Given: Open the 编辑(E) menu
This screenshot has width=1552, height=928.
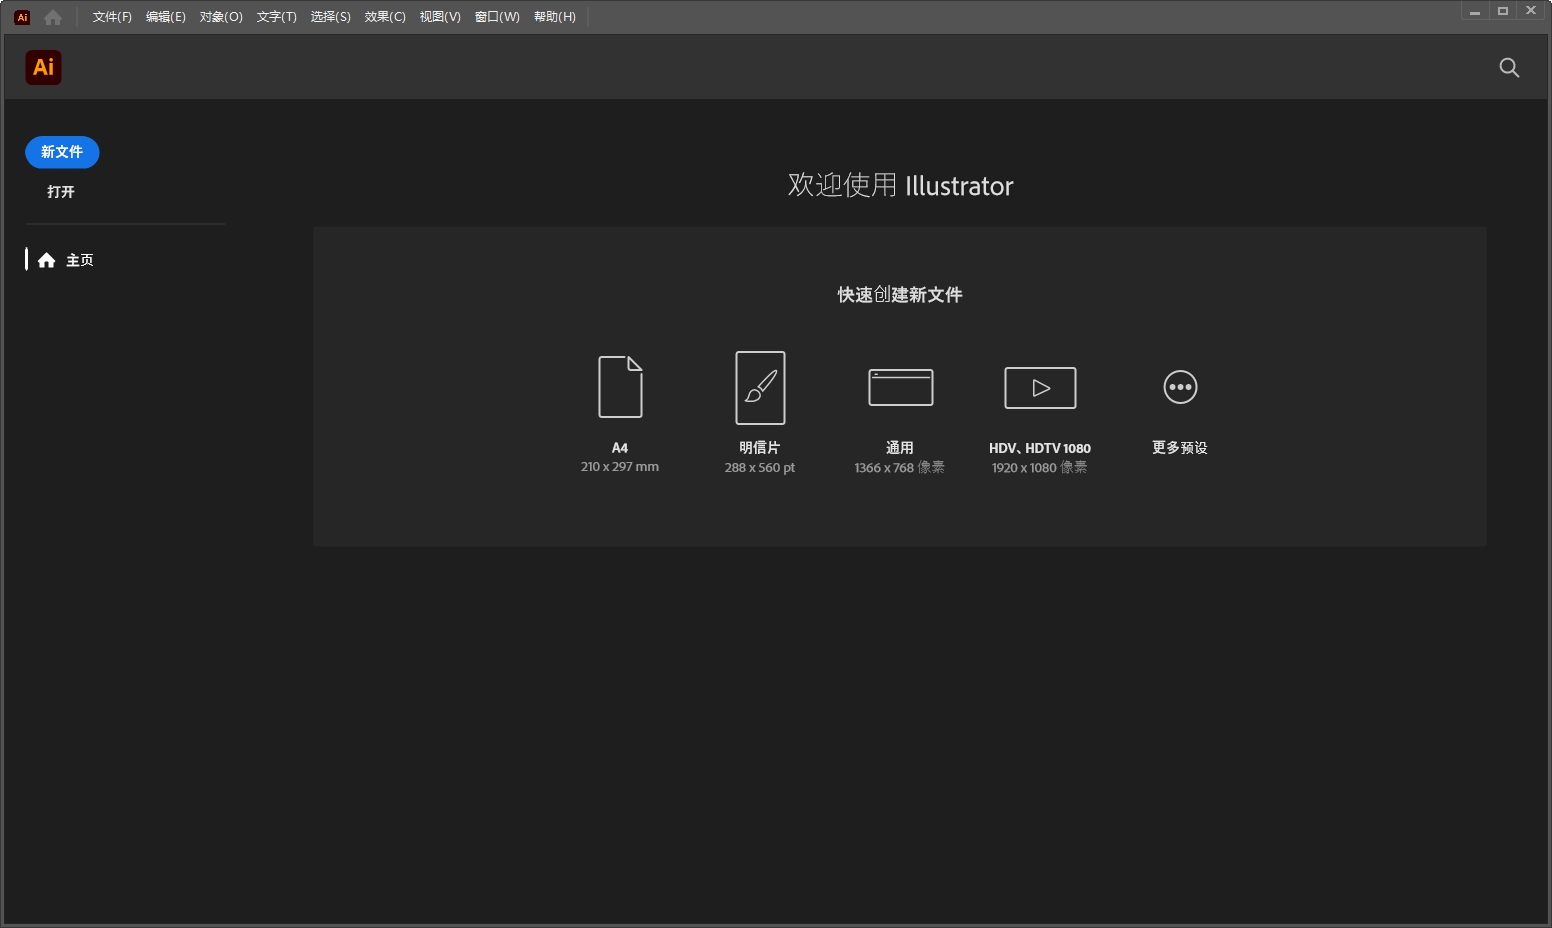Looking at the screenshot, I should pyautogui.click(x=165, y=16).
